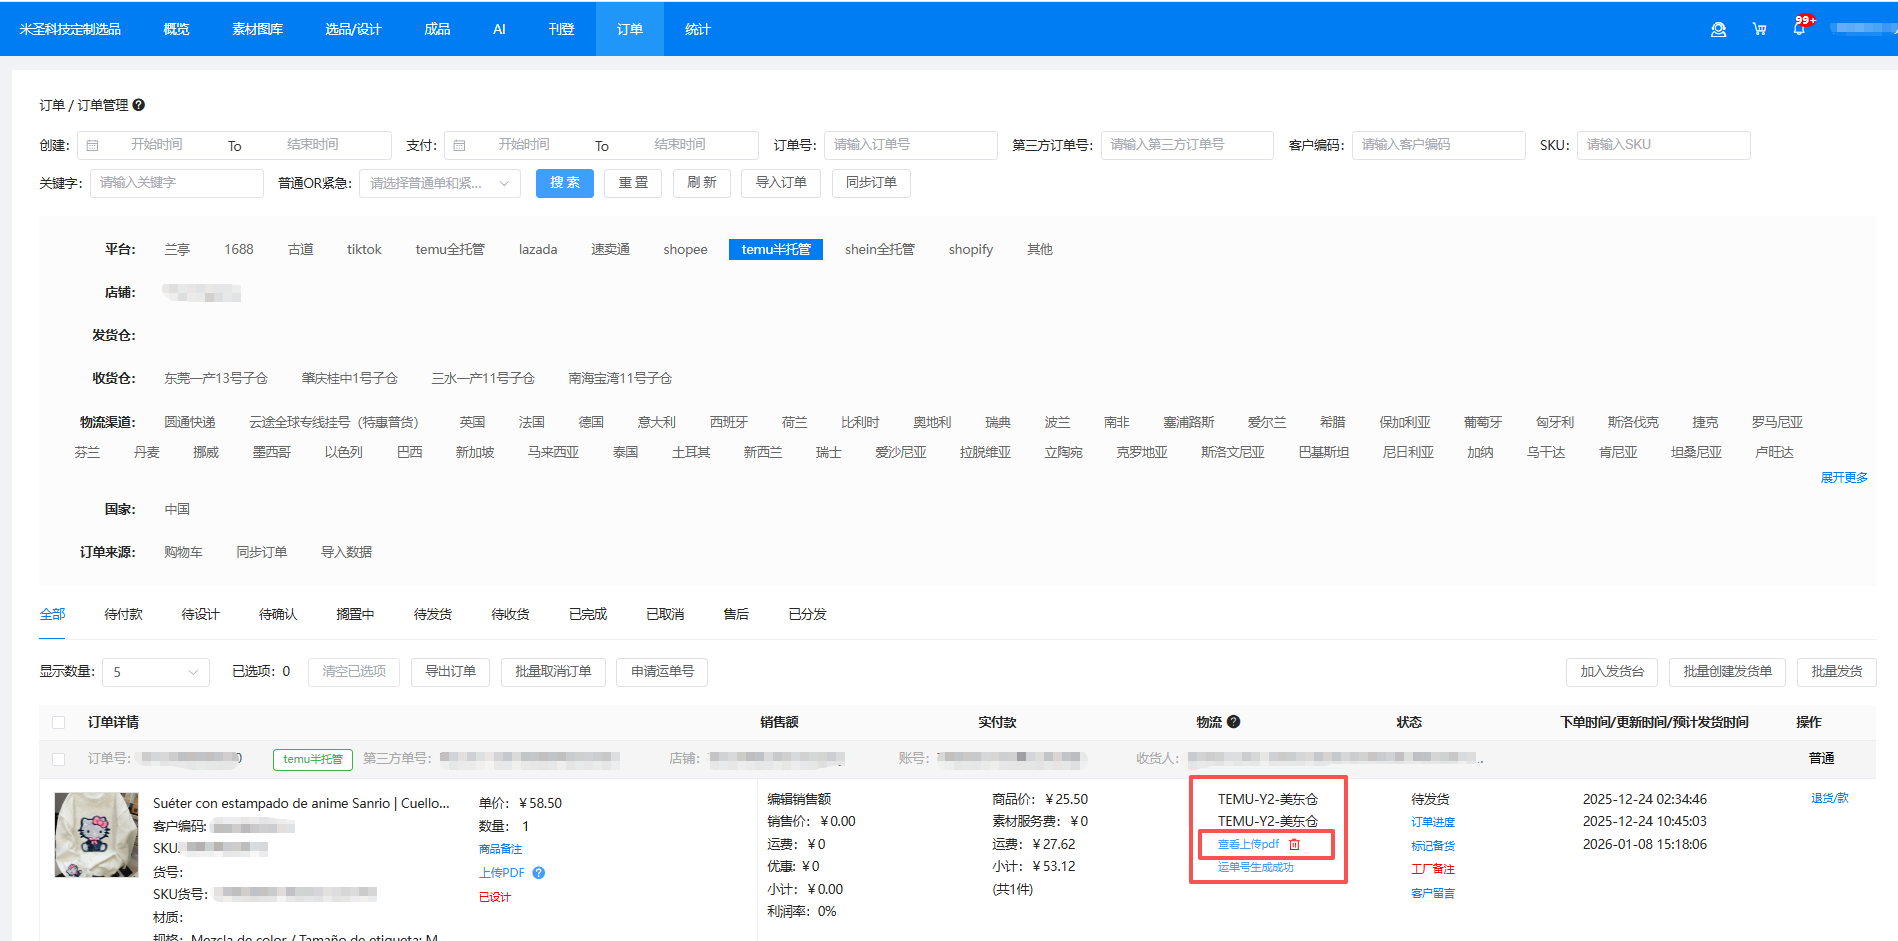Open the 普通OR紧急 dropdown
The image size is (1898, 941).
pyautogui.click(x=439, y=184)
